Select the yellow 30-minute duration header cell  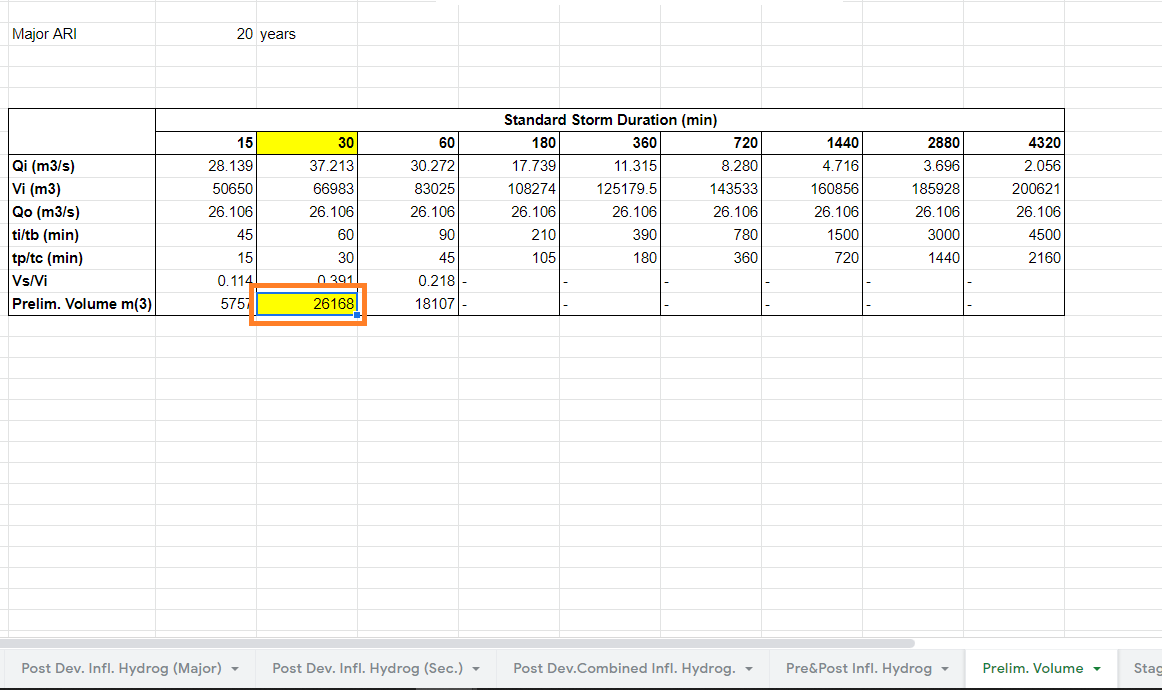coord(308,143)
